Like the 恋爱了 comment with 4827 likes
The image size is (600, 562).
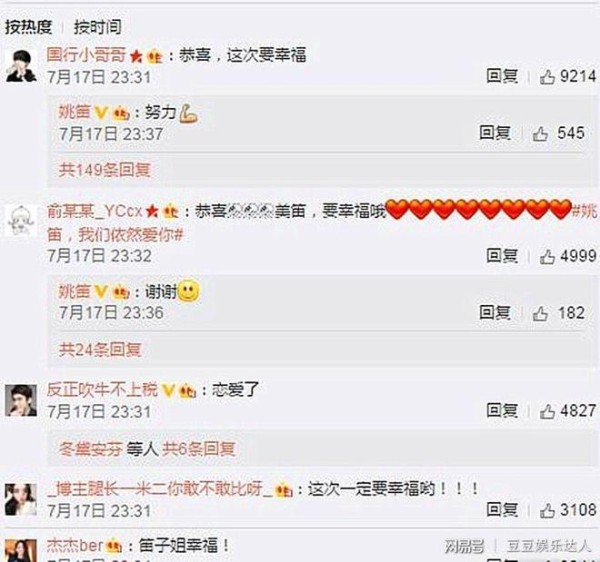click(547, 412)
